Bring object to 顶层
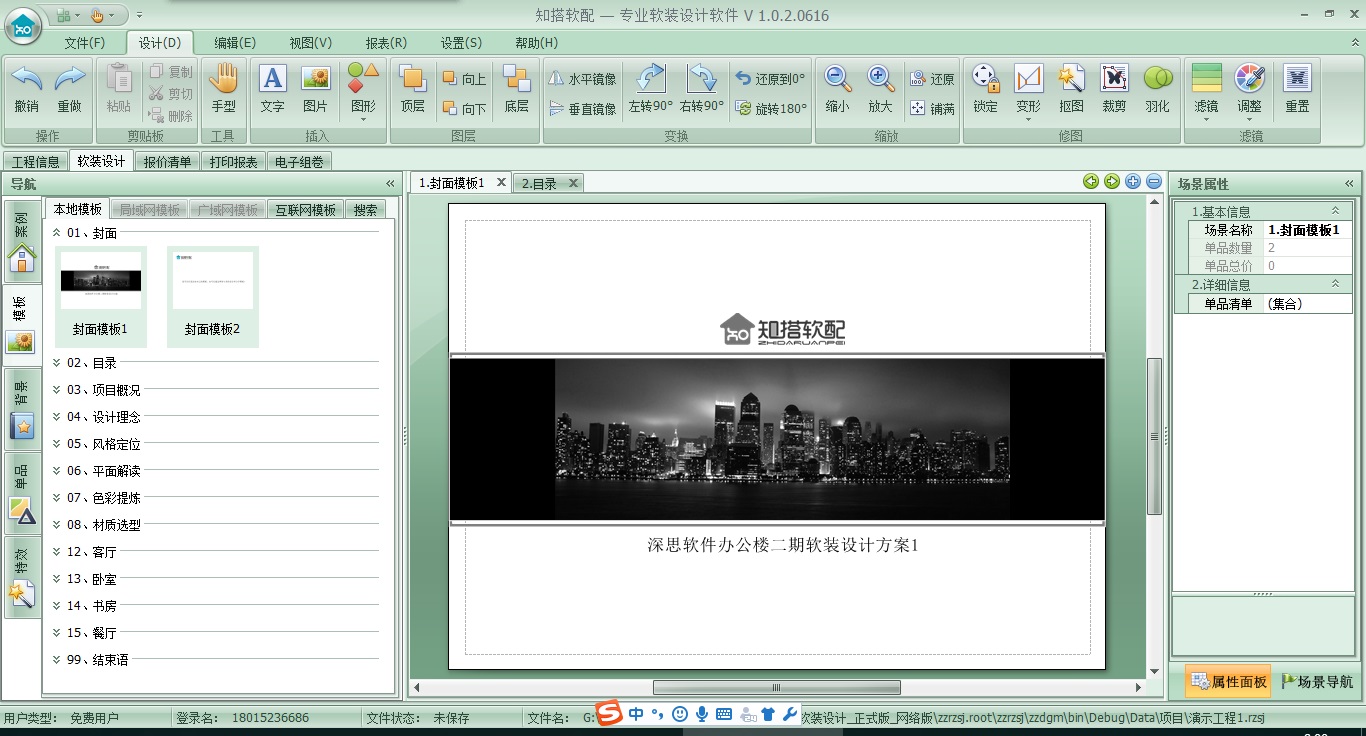 [413, 88]
